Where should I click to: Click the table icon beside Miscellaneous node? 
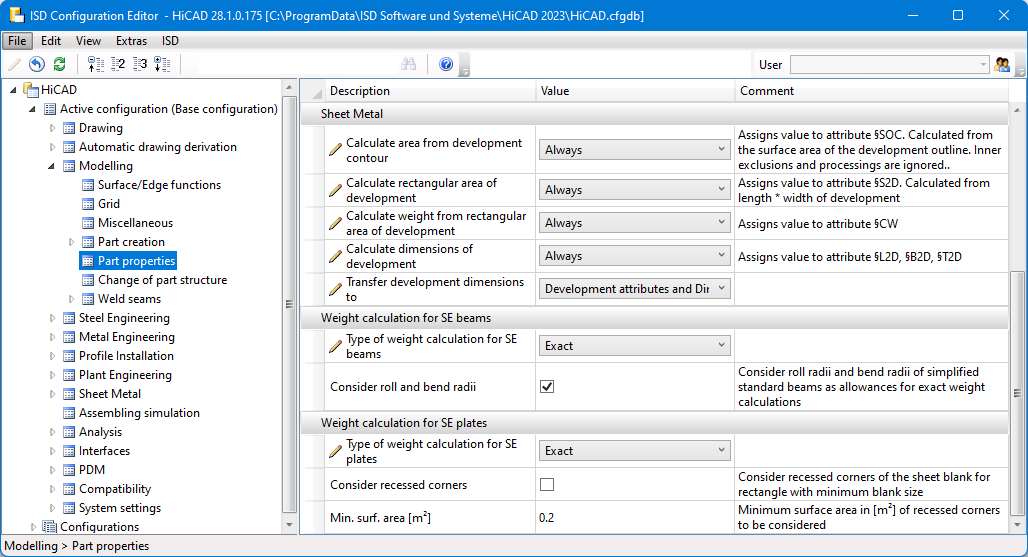(x=88, y=223)
